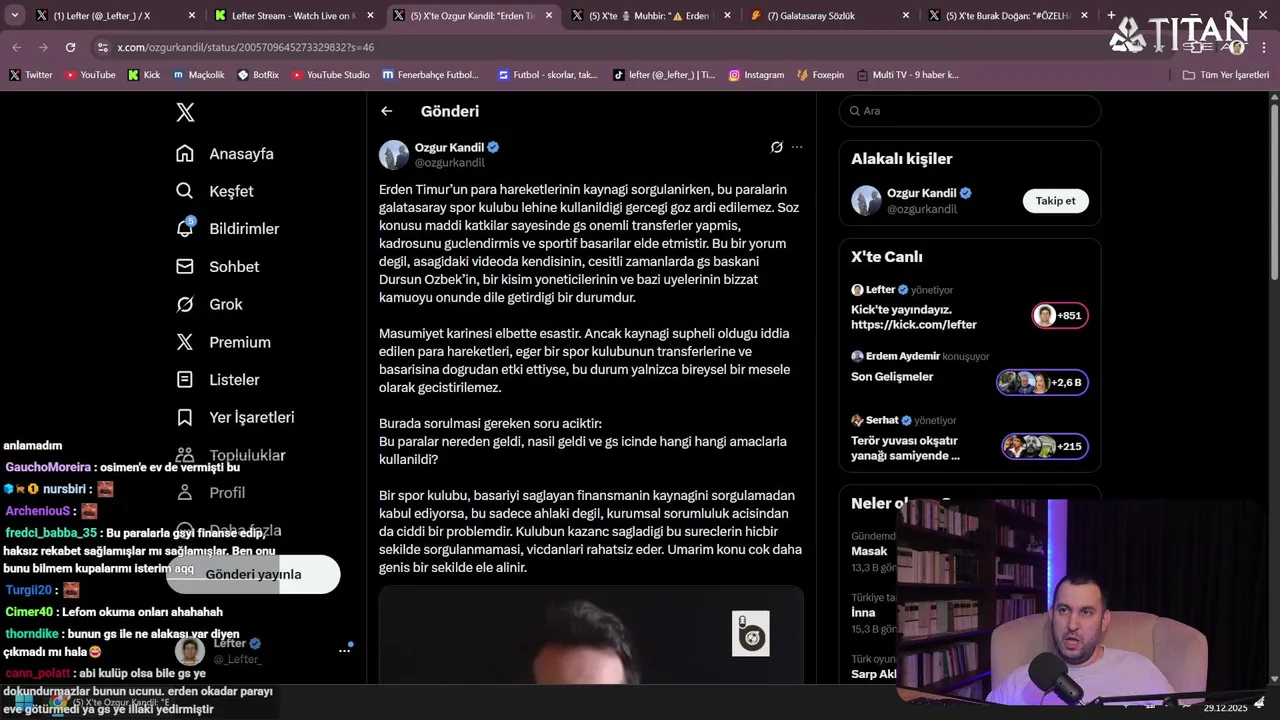Click Ozgur Kandil author name in post
This screenshot has width=1280, height=720.
tap(449, 147)
